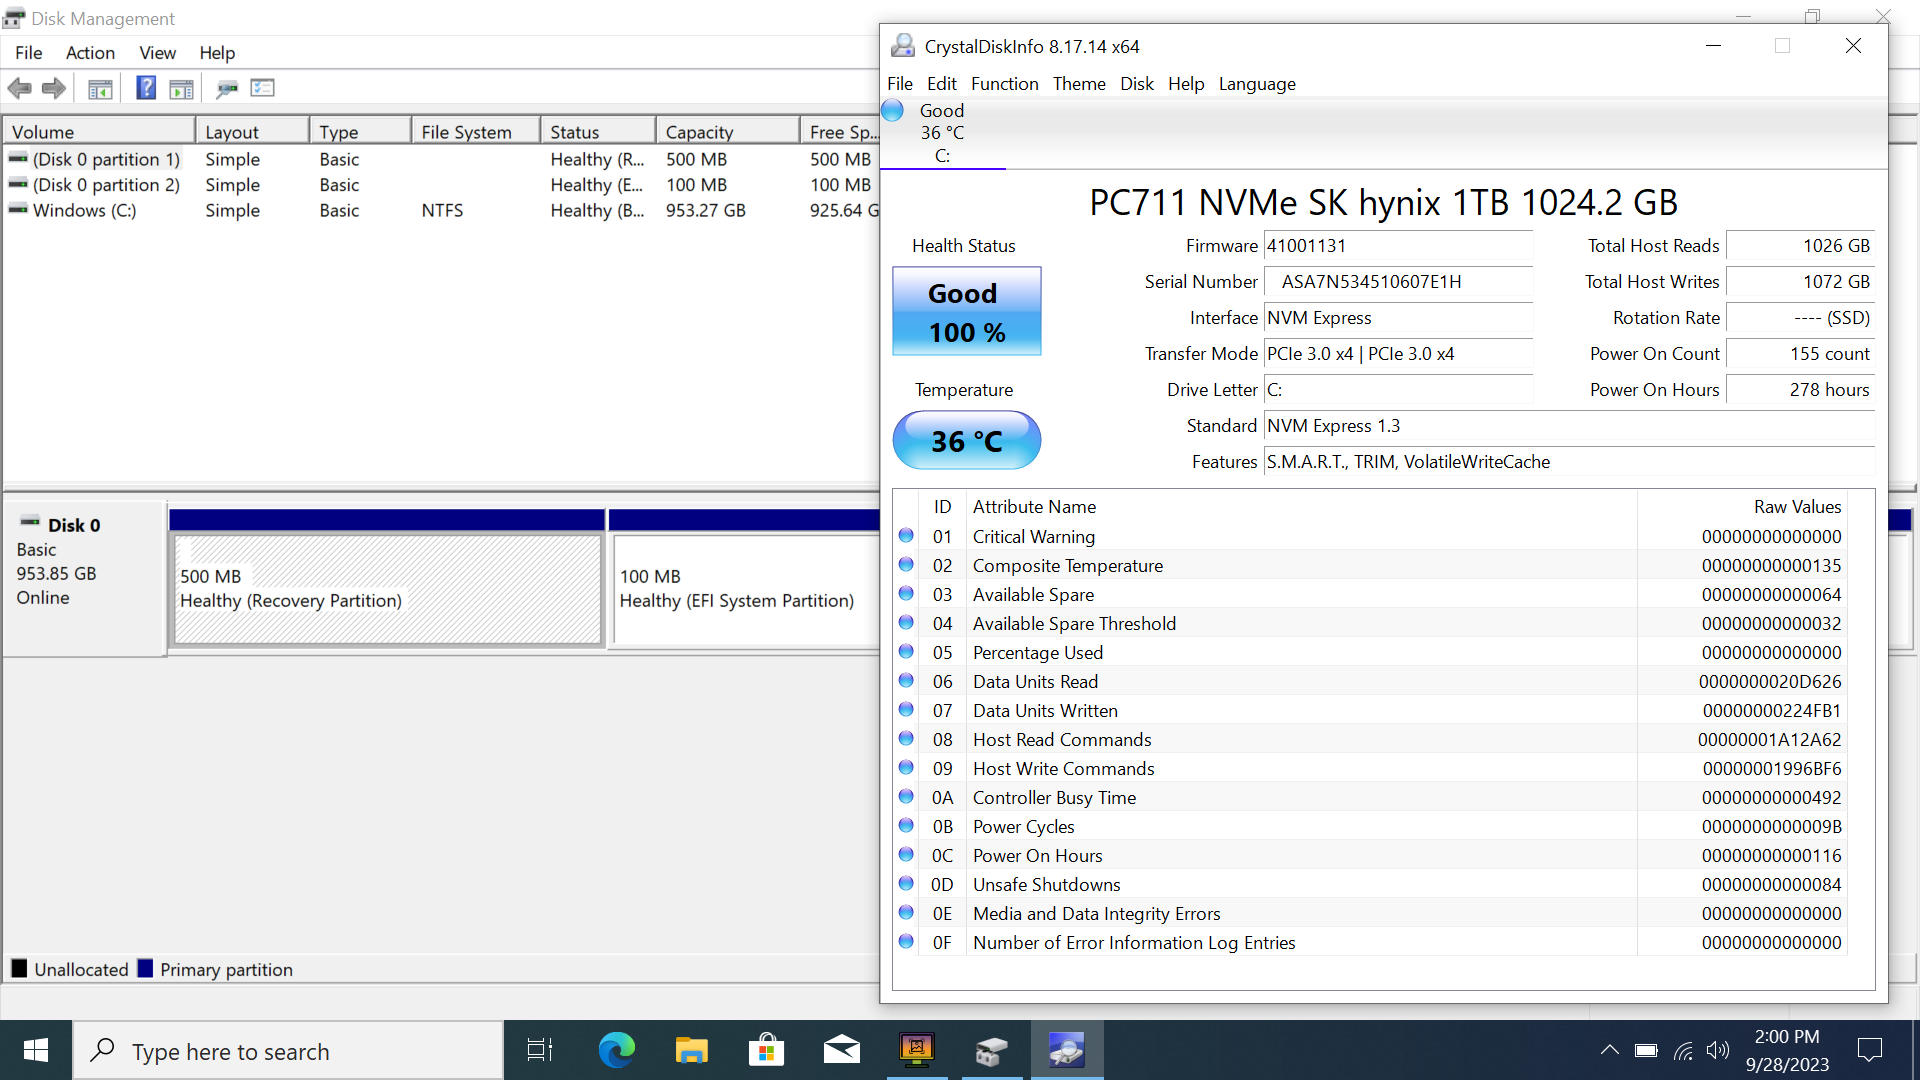Open CrystalDiskInfo File menu

900,84
